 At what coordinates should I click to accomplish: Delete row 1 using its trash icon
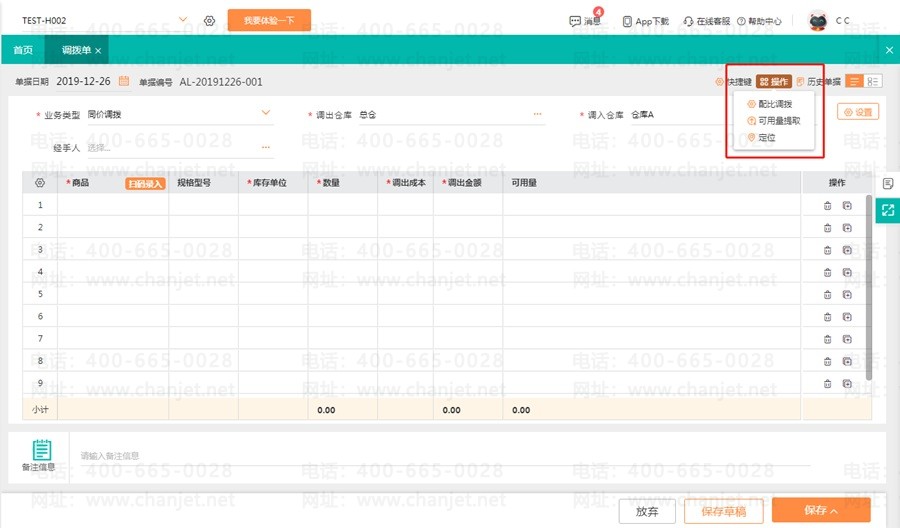coord(827,206)
